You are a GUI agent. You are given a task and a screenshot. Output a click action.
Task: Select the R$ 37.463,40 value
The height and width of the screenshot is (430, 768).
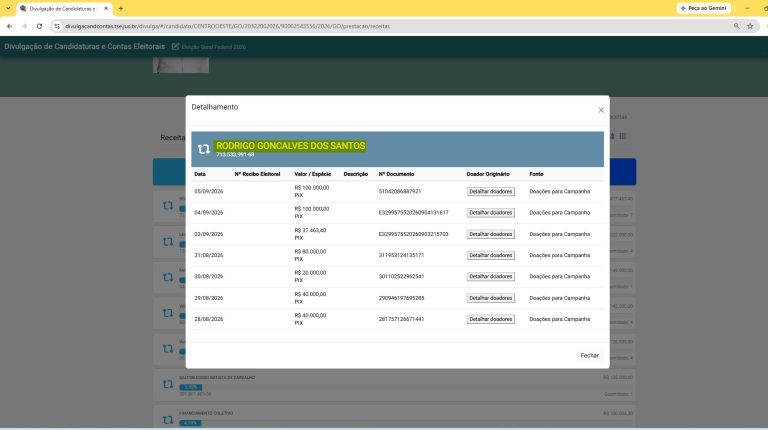[310, 230]
